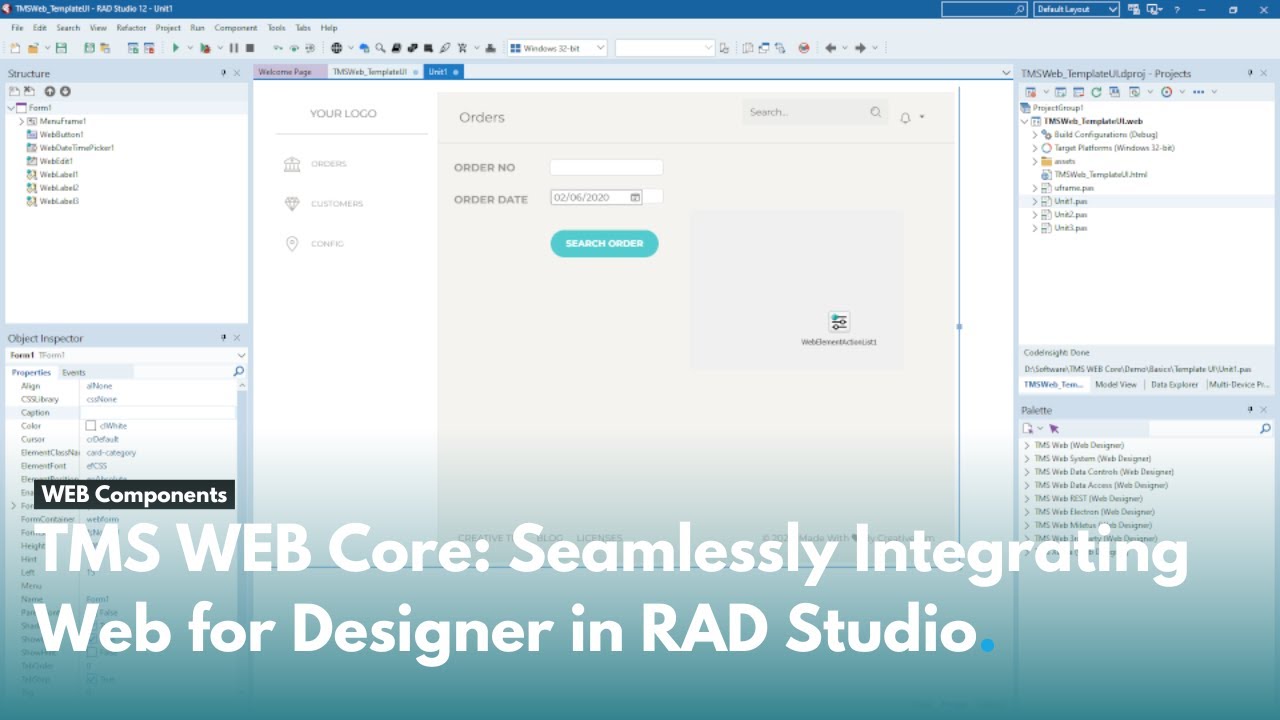1280x720 pixels.
Task: Navigate back with the left arrow toolbar icon
Action: 830,48
